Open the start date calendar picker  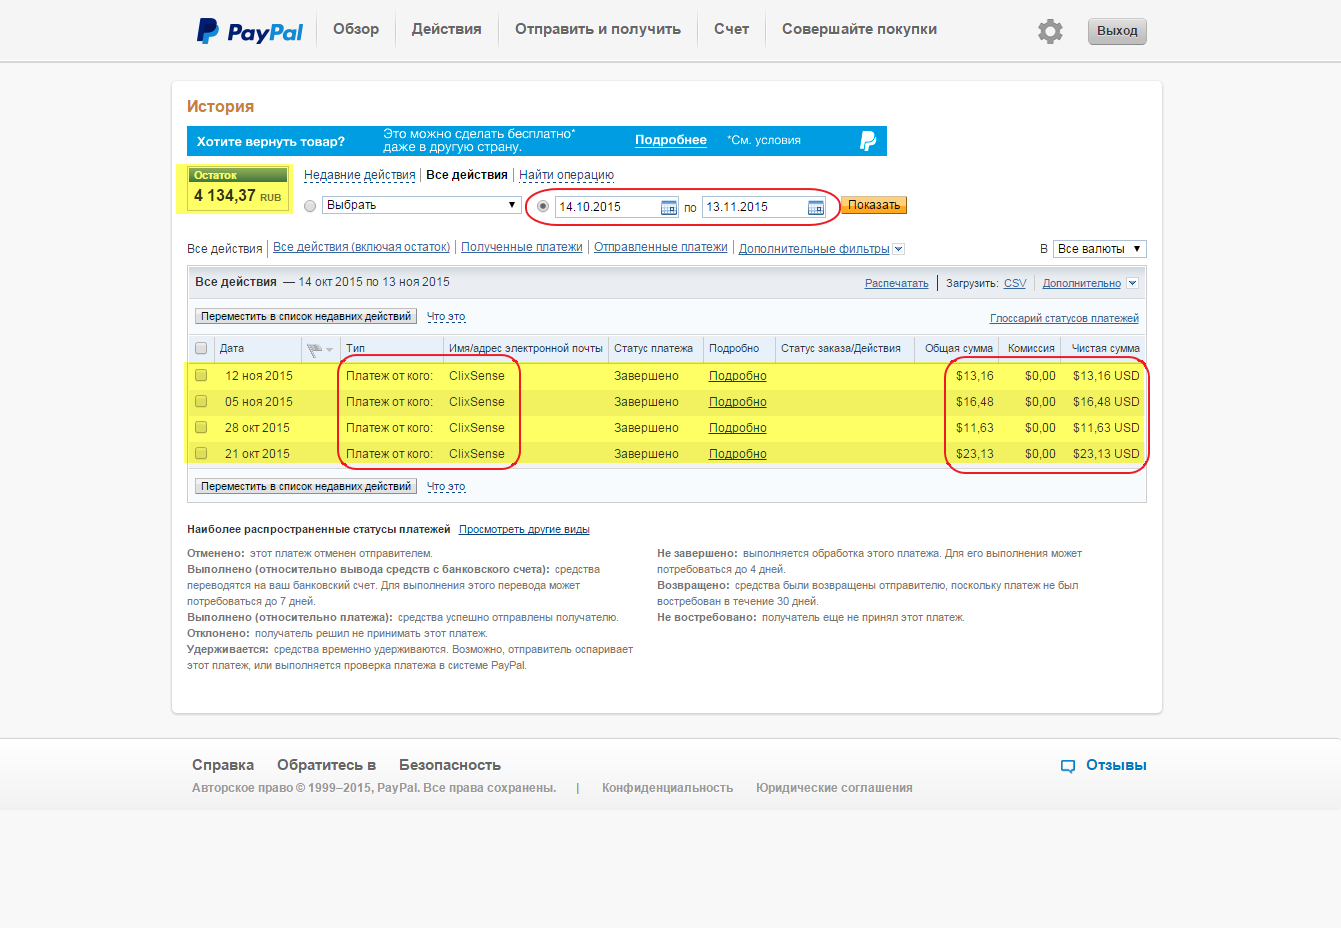click(669, 207)
